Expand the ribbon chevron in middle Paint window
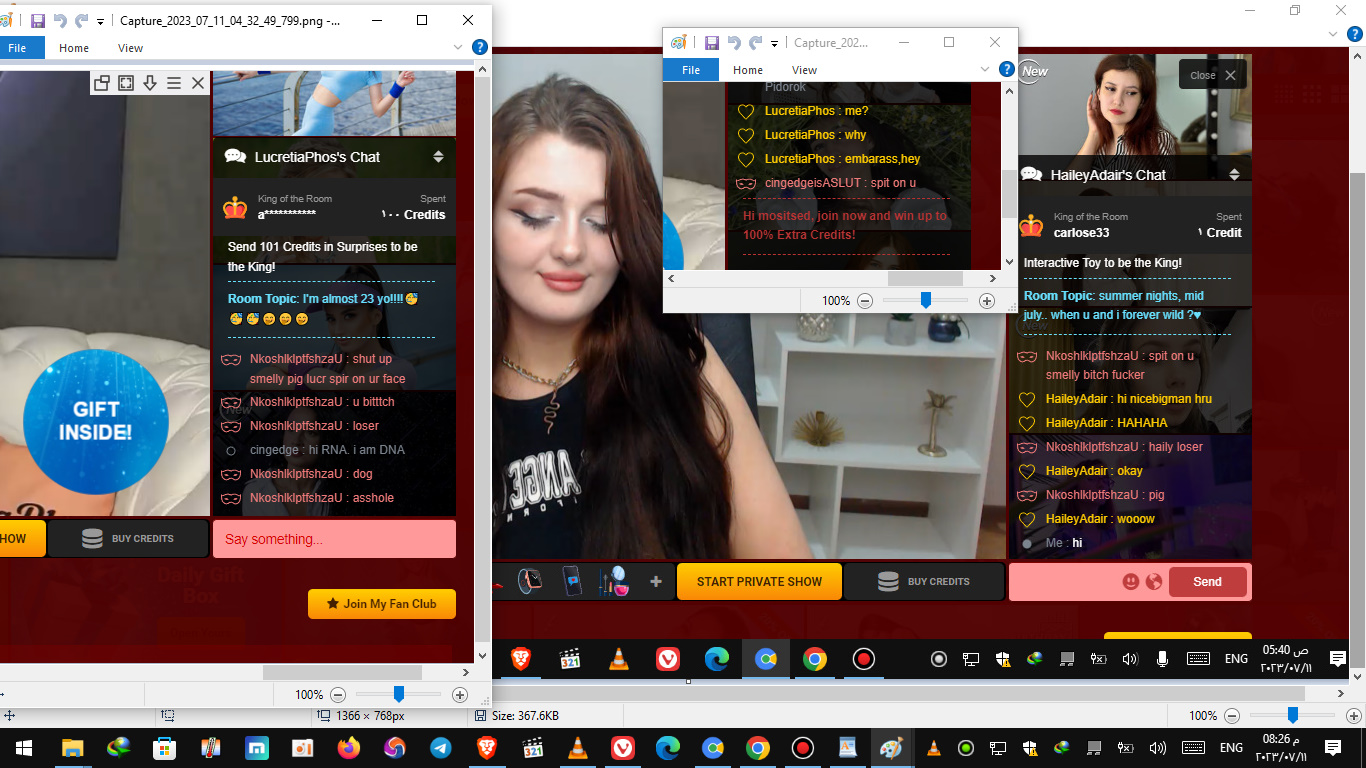This screenshot has height=768, width=1366. pos(985,70)
